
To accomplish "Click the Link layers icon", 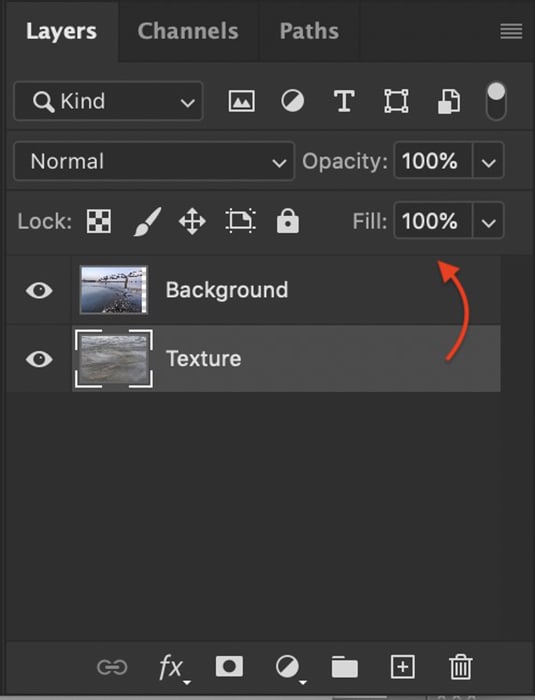I will [112, 668].
